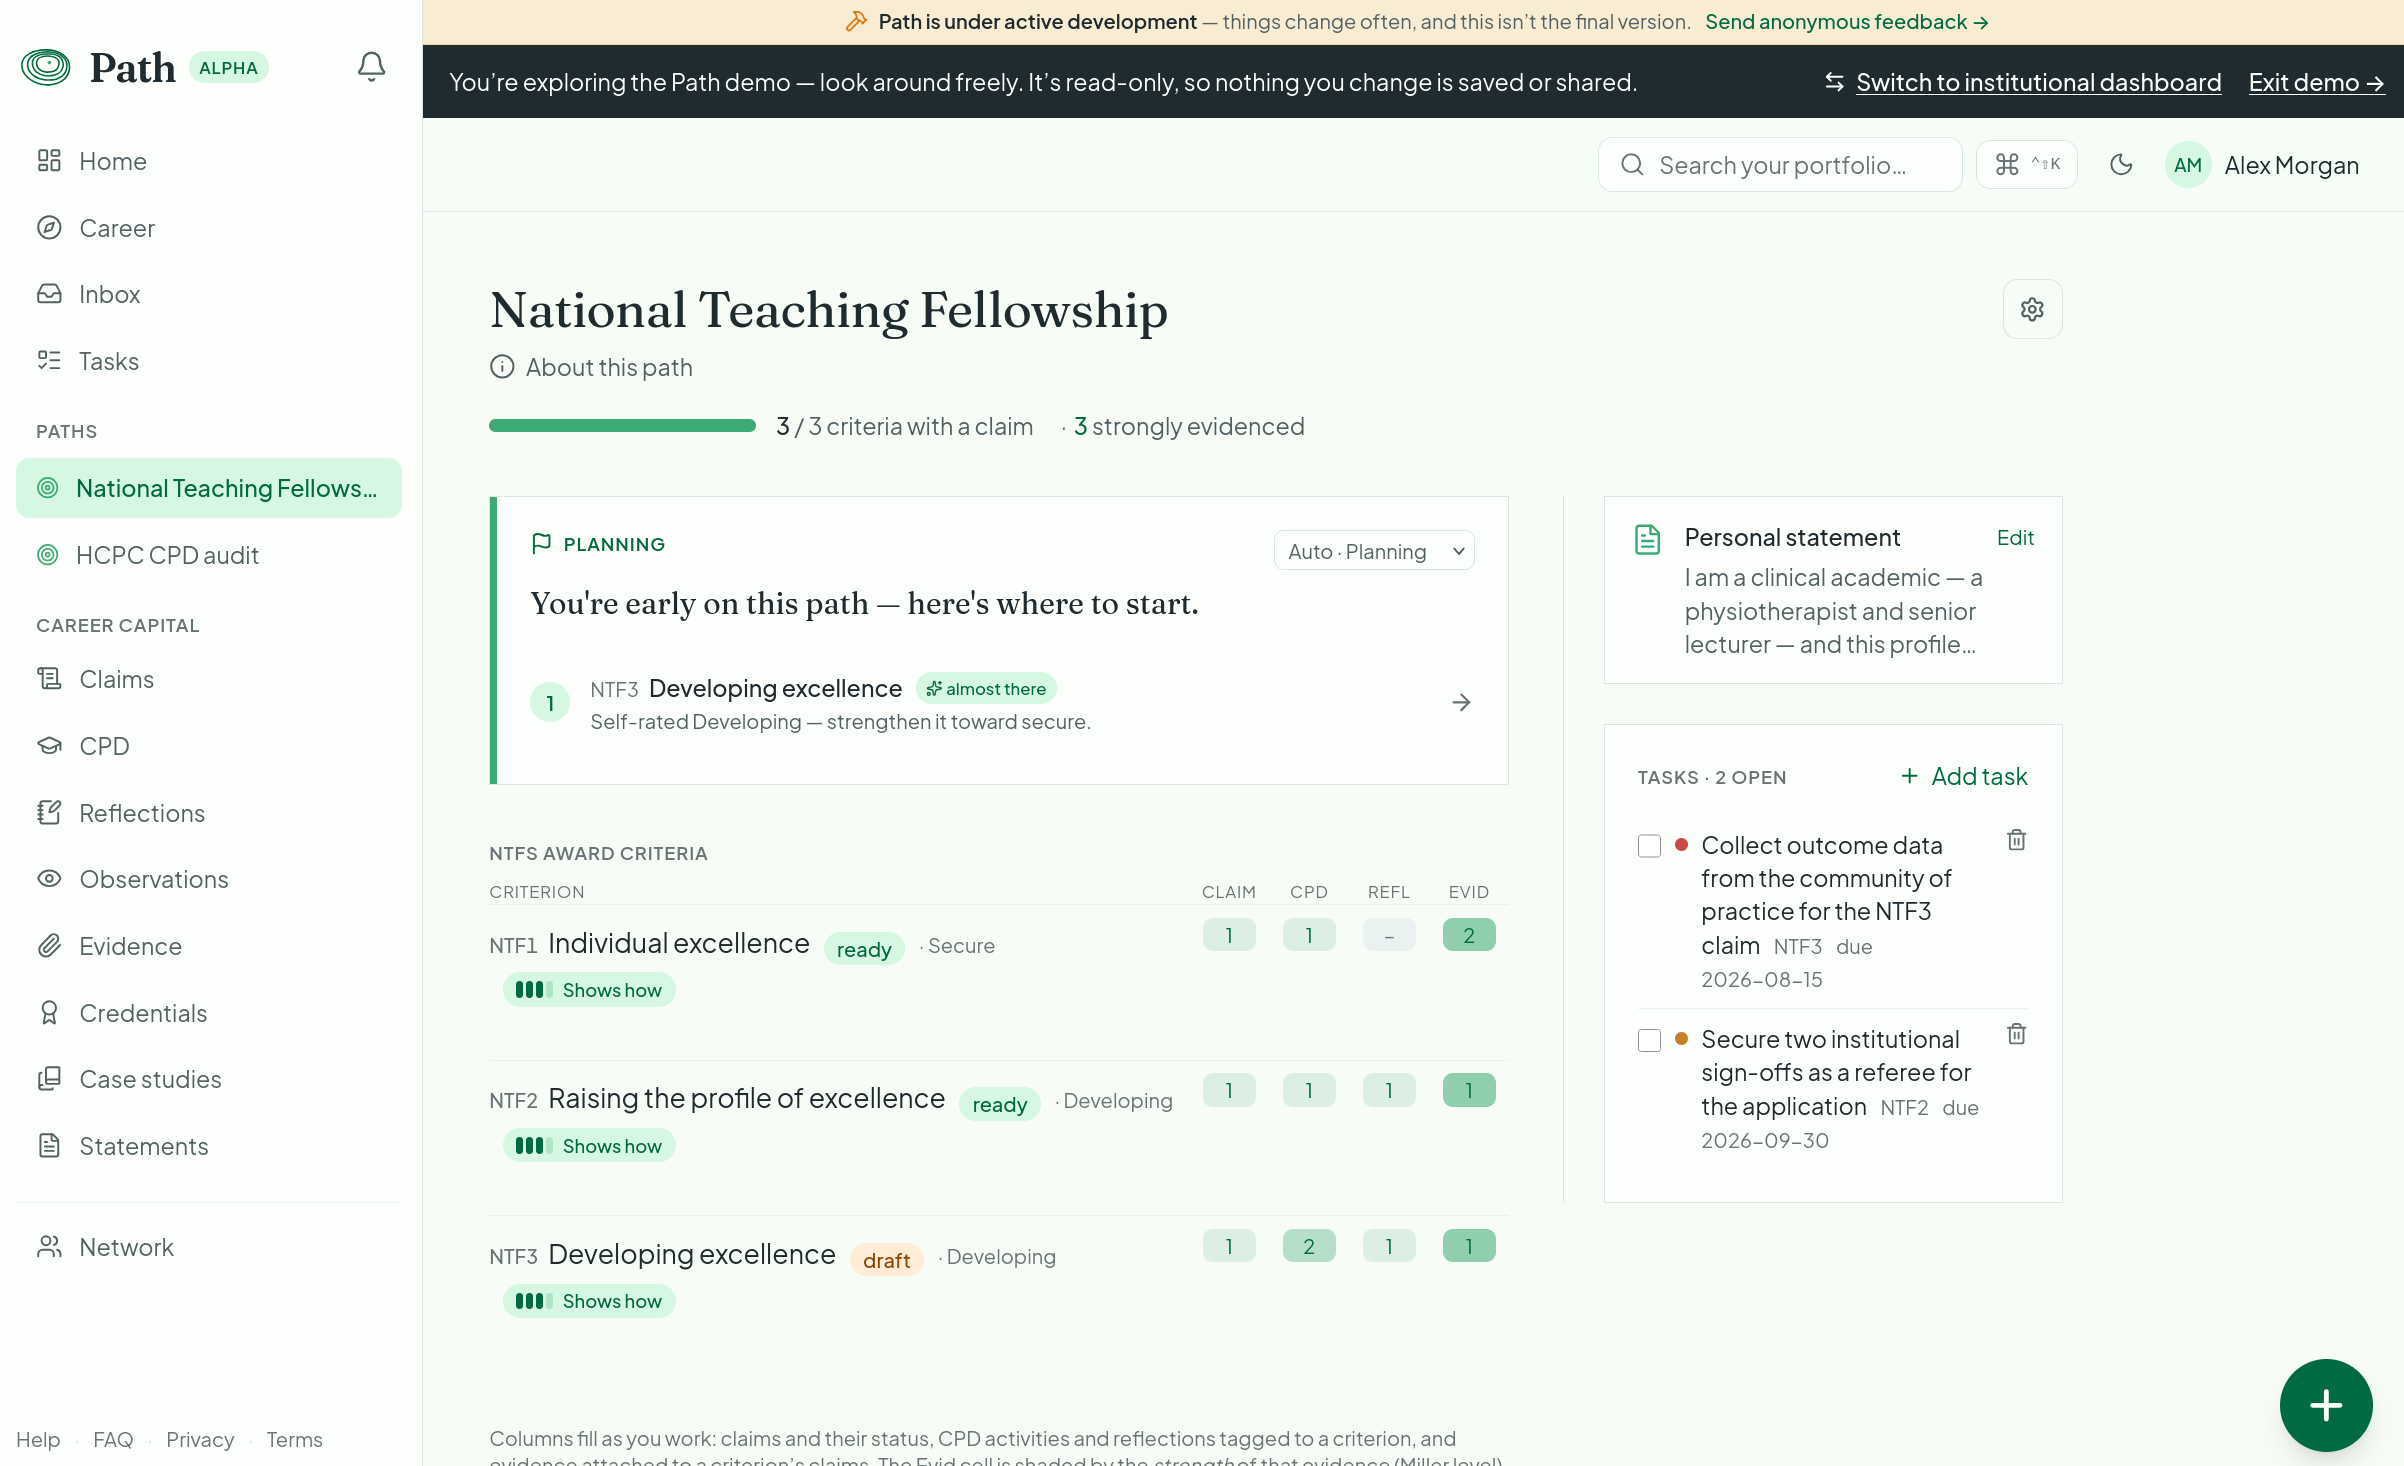Click the NTF1 ready status badge
Image resolution: width=2404 pixels, height=1466 pixels.
(x=864, y=949)
